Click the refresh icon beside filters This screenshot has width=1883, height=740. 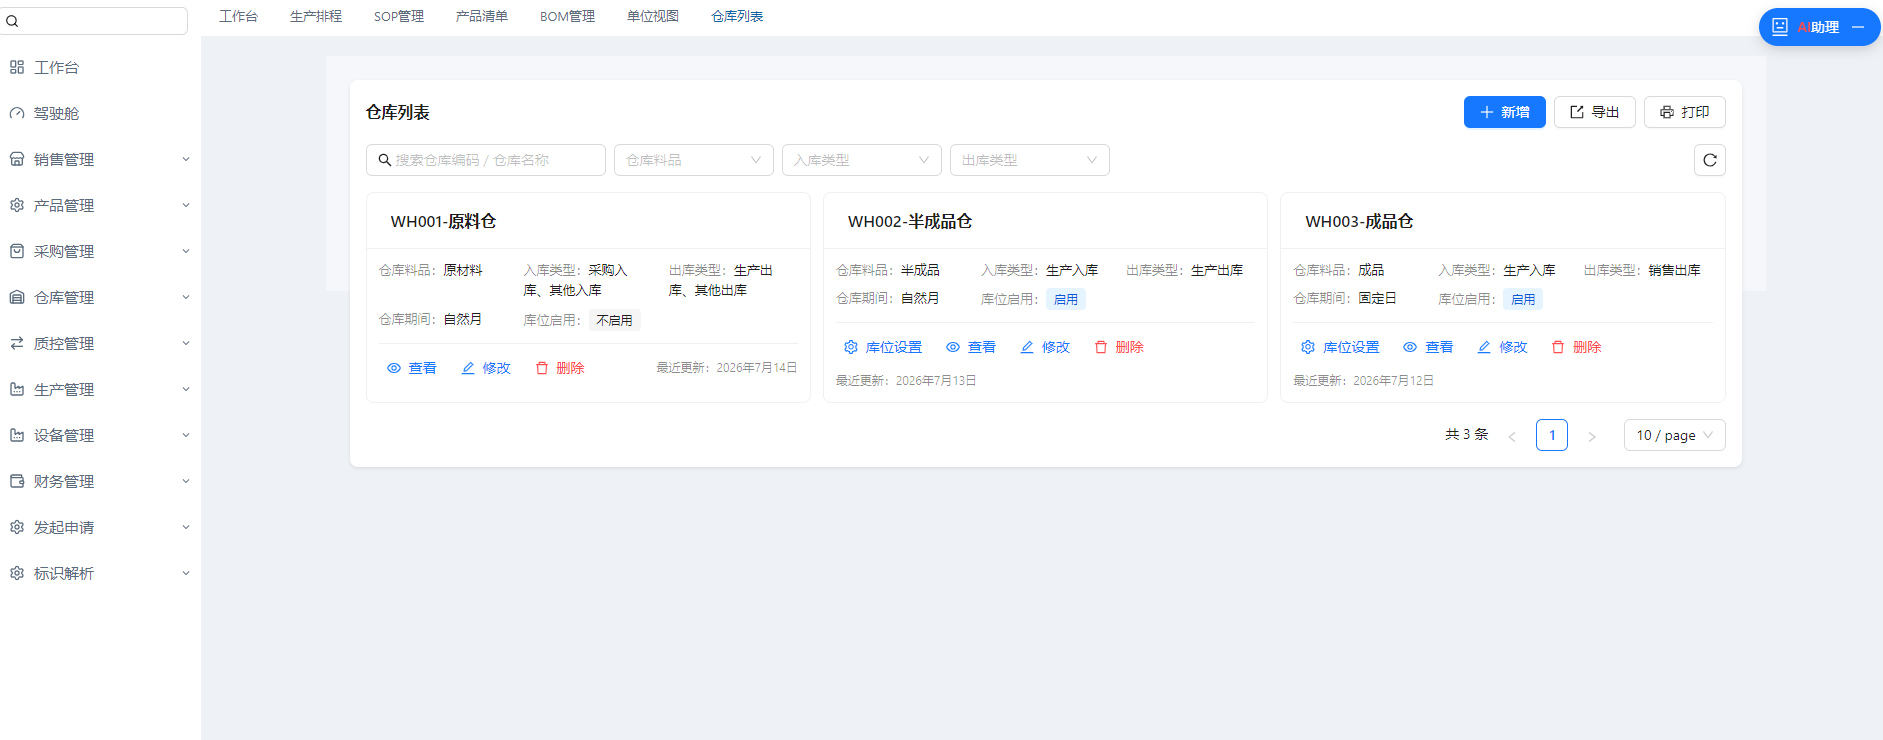tap(1709, 160)
